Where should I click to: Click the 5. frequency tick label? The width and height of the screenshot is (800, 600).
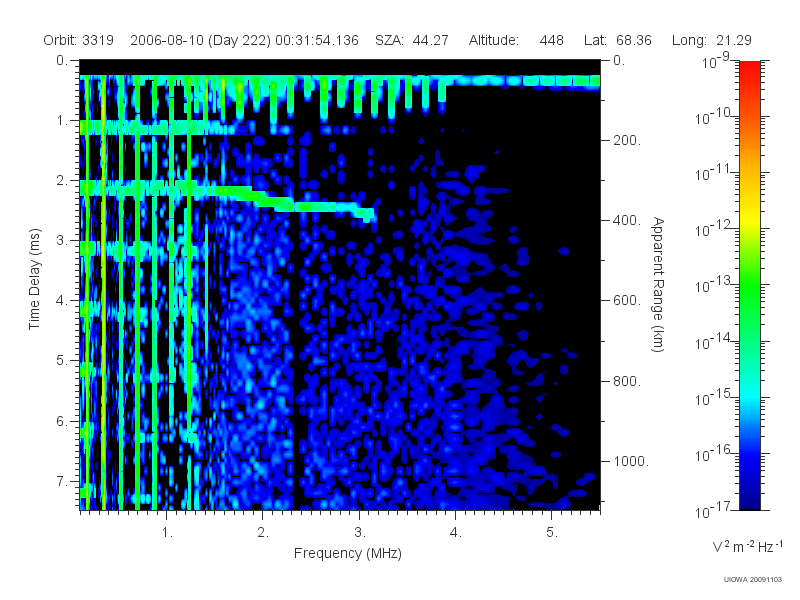coord(552,533)
